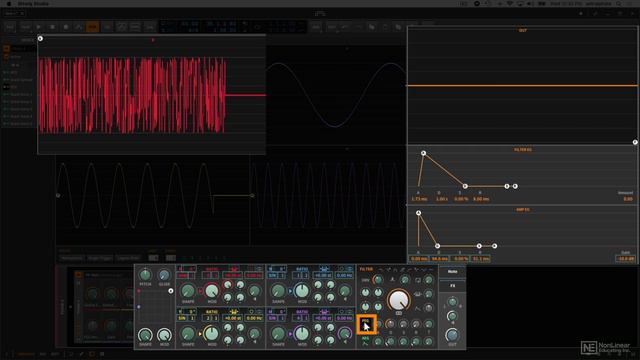Click the filter drive knob beside DRV label
Screen dimensions: 640x360
(x=378, y=280)
